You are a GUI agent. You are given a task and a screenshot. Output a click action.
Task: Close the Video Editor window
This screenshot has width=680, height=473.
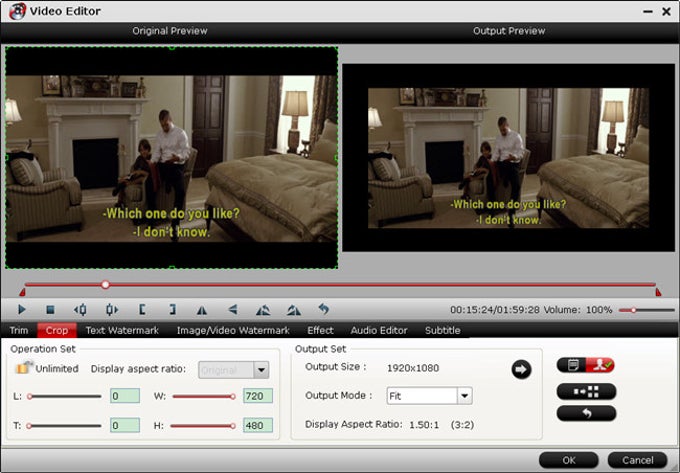tap(667, 12)
